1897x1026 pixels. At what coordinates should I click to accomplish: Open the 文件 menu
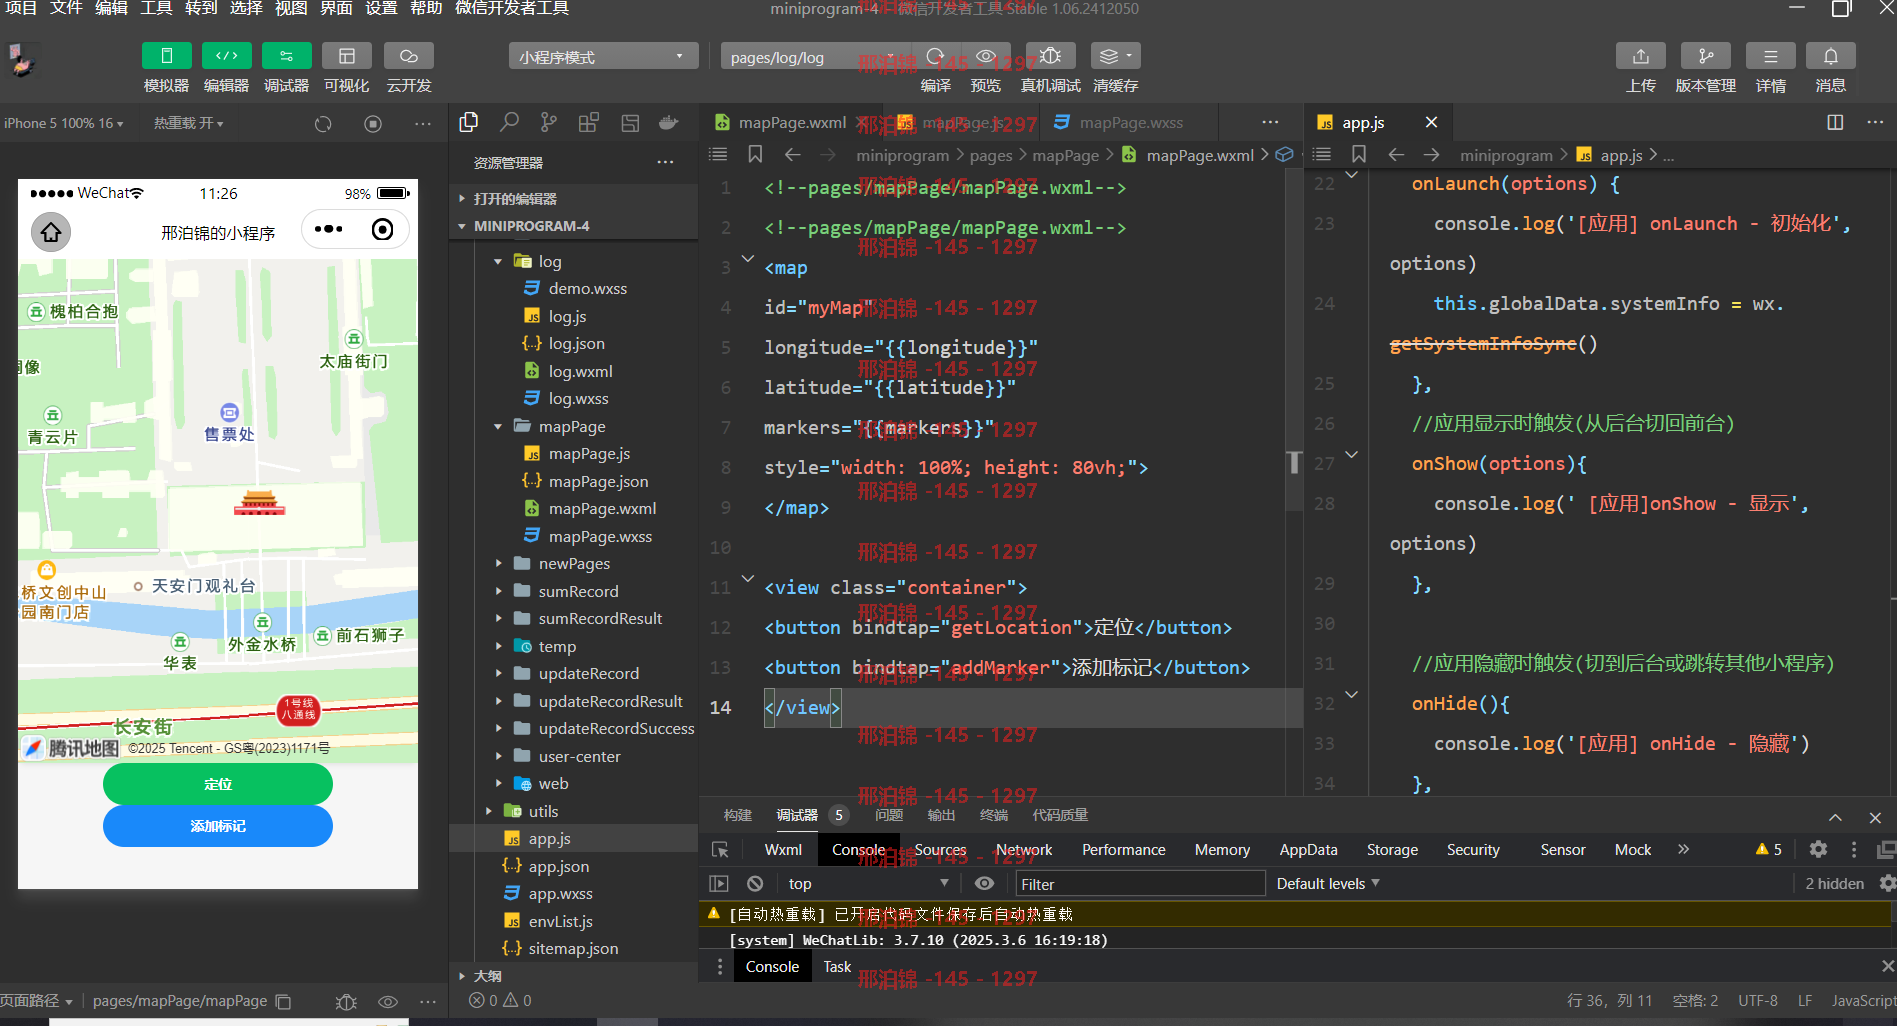[x=66, y=8]
